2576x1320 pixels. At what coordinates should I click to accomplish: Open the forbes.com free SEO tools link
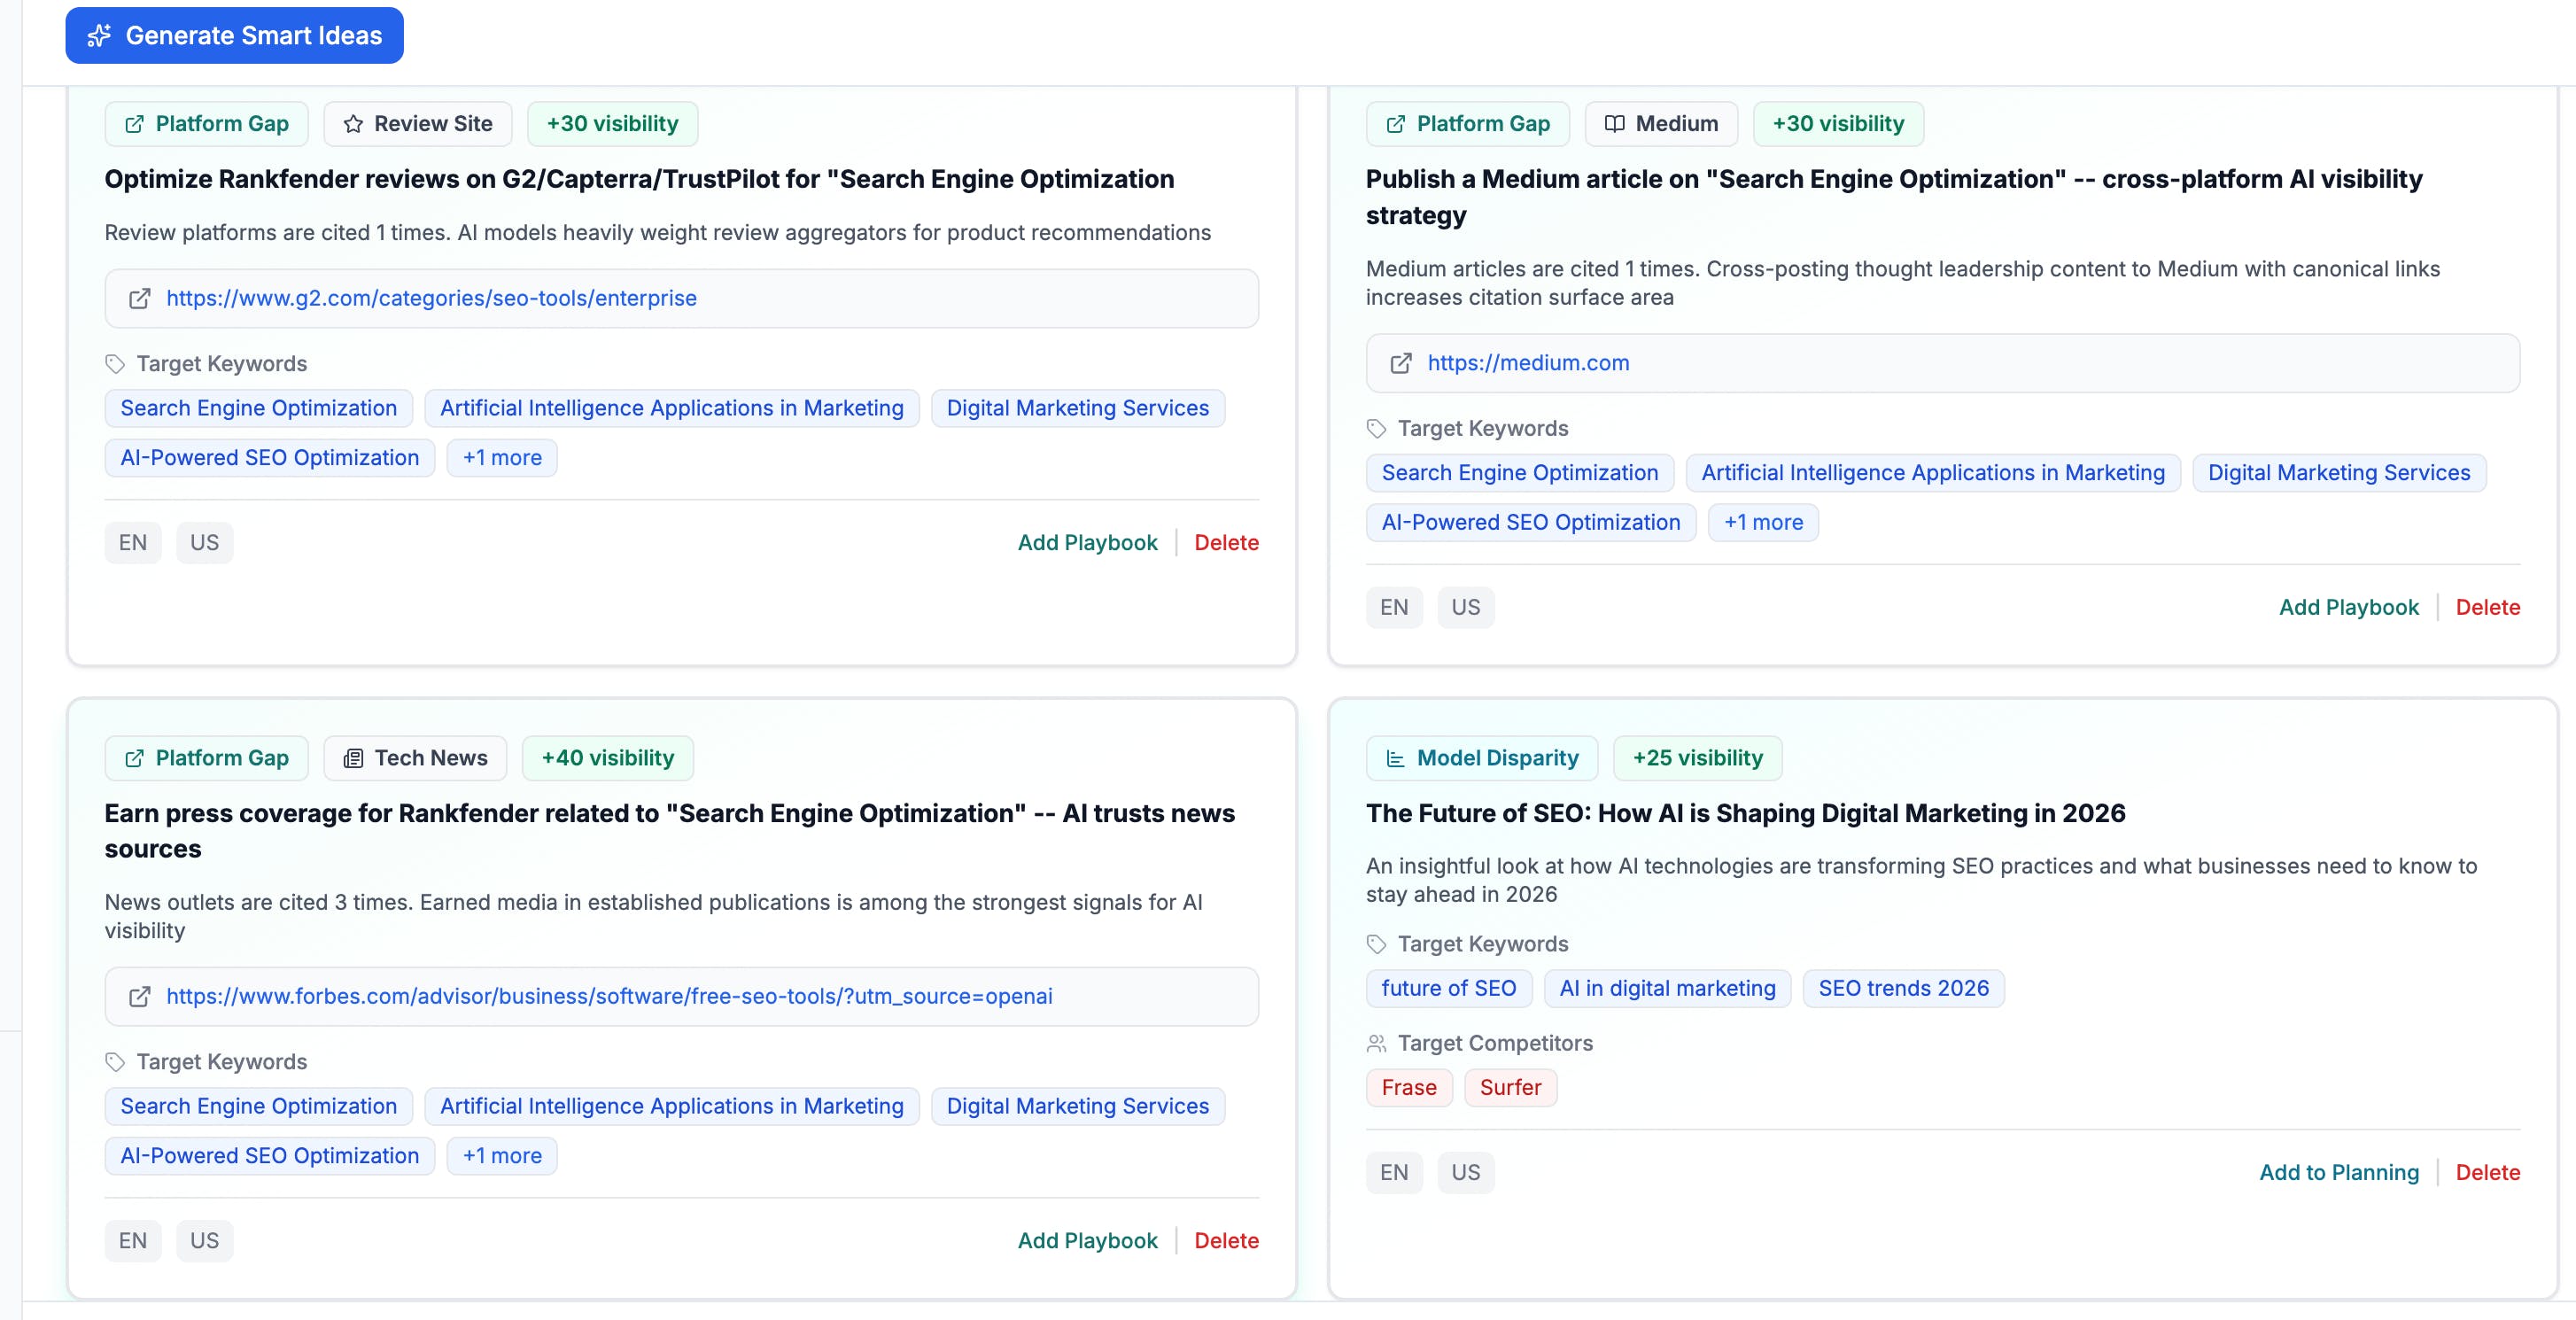[609, 996]
